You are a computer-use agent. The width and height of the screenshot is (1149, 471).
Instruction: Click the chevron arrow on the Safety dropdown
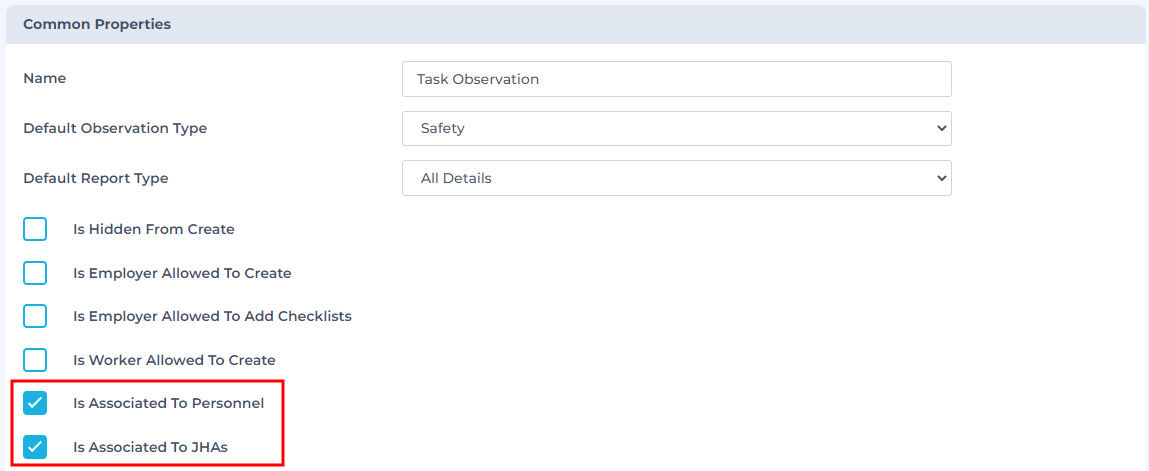[941, 128]
